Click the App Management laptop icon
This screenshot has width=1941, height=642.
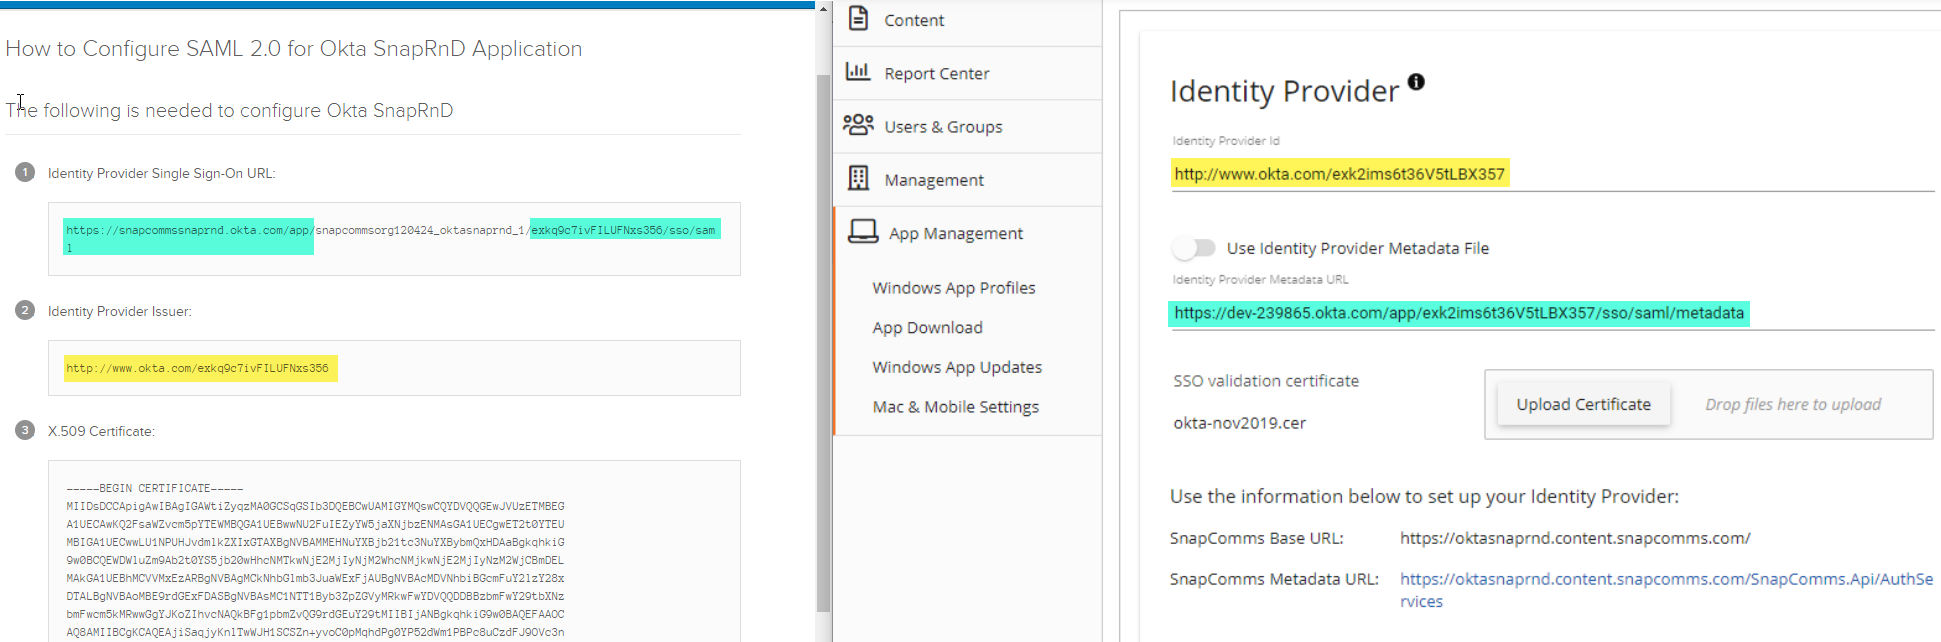(863, 231)
